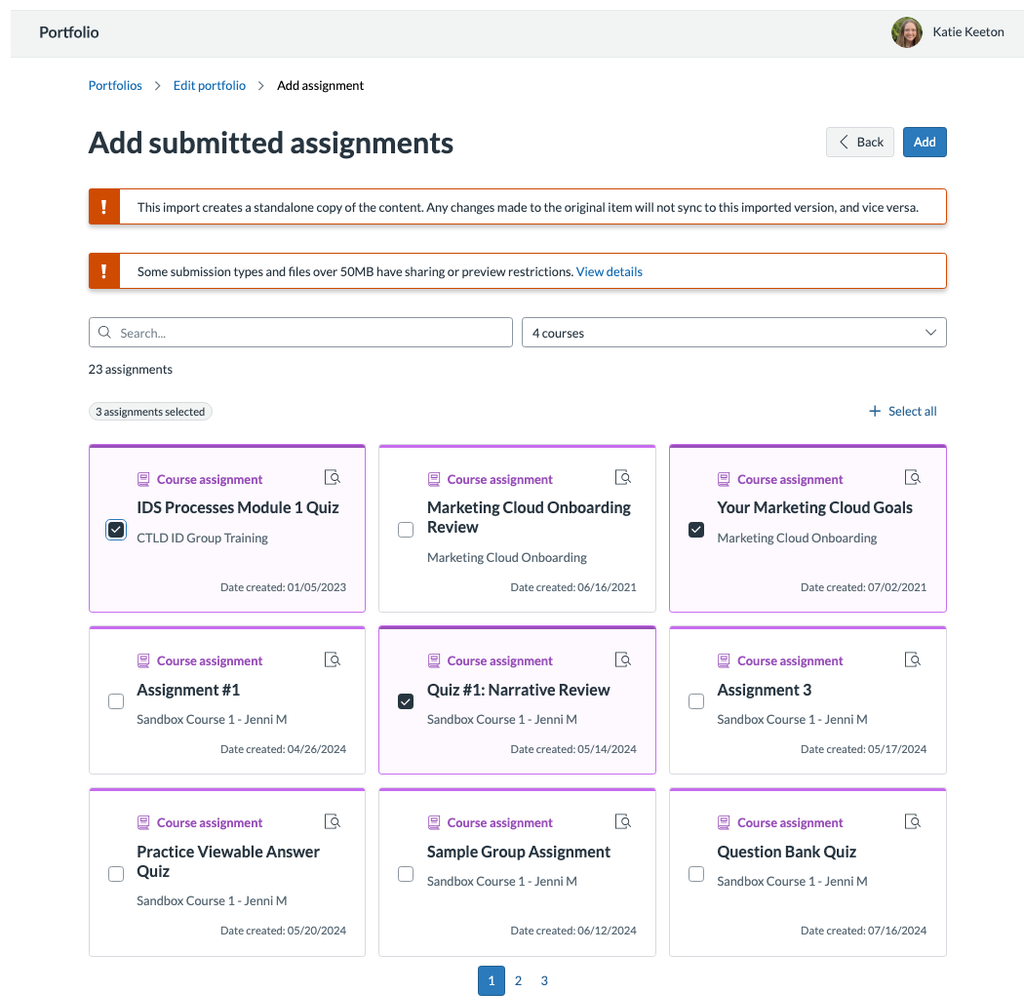Click warning icon on 50MB restrictions alert
This screenshot has width=1024, height=1000.
[104, 270]
